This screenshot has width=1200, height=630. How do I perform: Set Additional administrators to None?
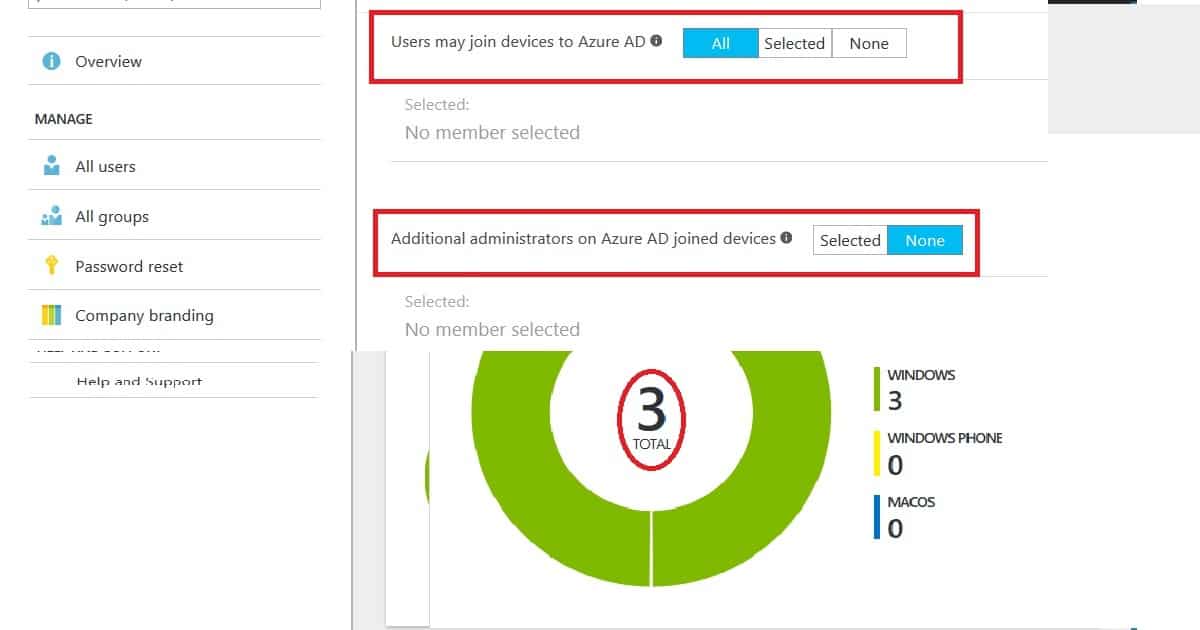click(925, 240)
